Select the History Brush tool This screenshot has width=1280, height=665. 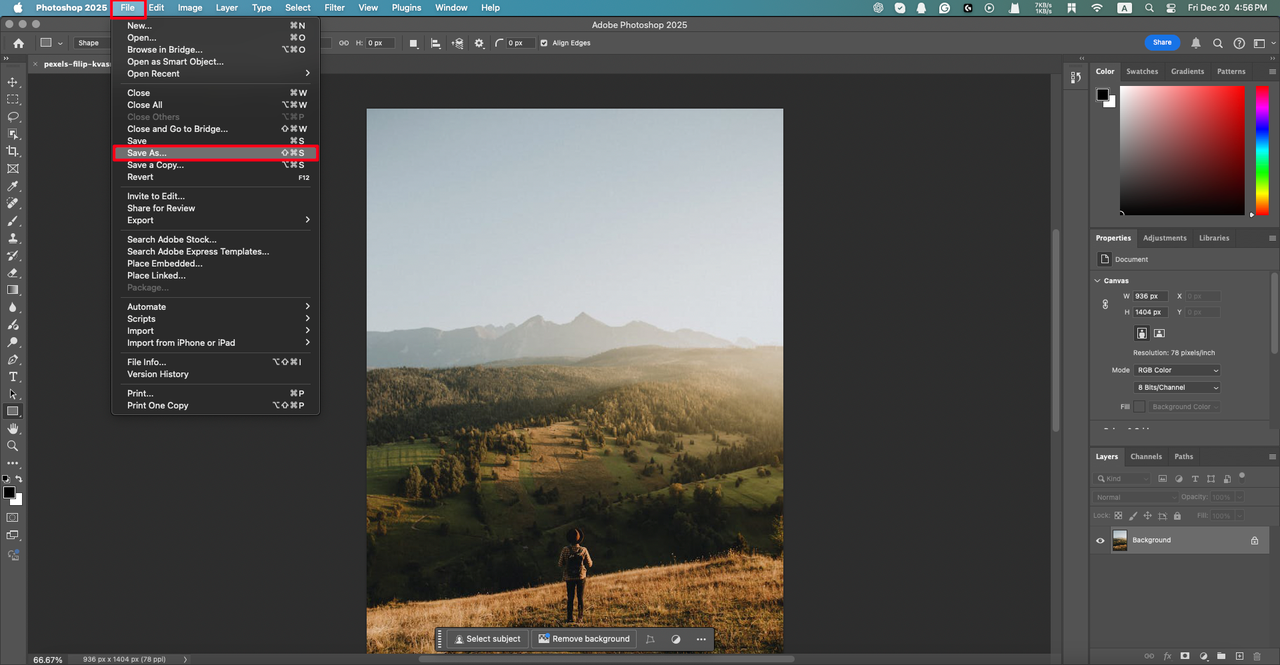click(x=13, y=255)
